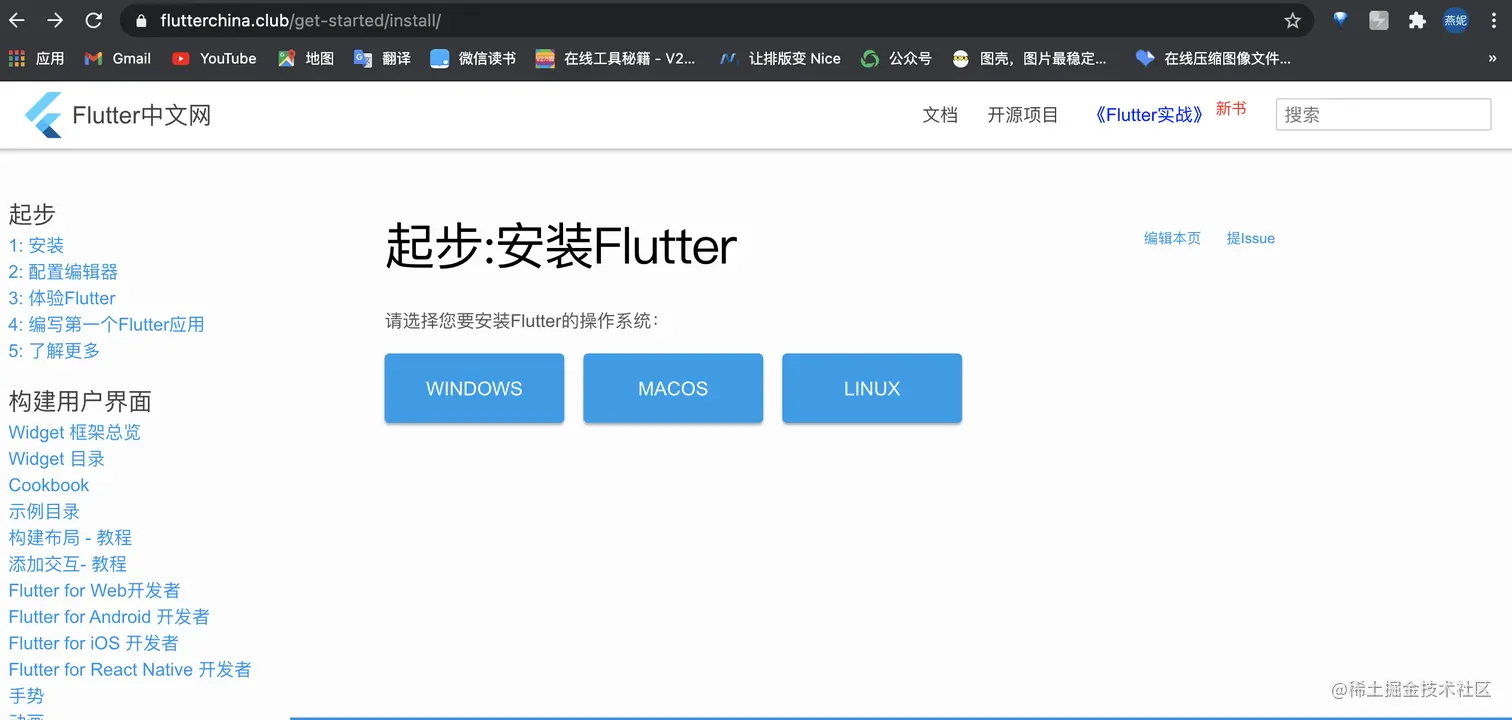Open Flutter for Android 开发者 link
The width and height of the screenshot is (1512, 720).
(109, 617)
